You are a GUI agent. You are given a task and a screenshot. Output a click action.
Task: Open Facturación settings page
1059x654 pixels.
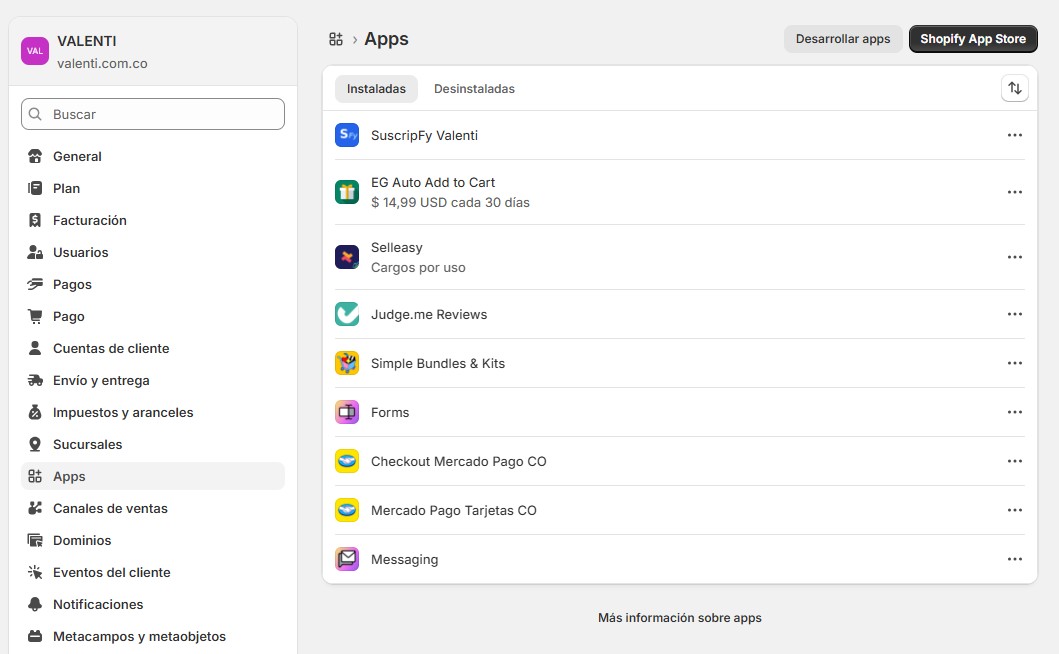(x=153, y=220)
